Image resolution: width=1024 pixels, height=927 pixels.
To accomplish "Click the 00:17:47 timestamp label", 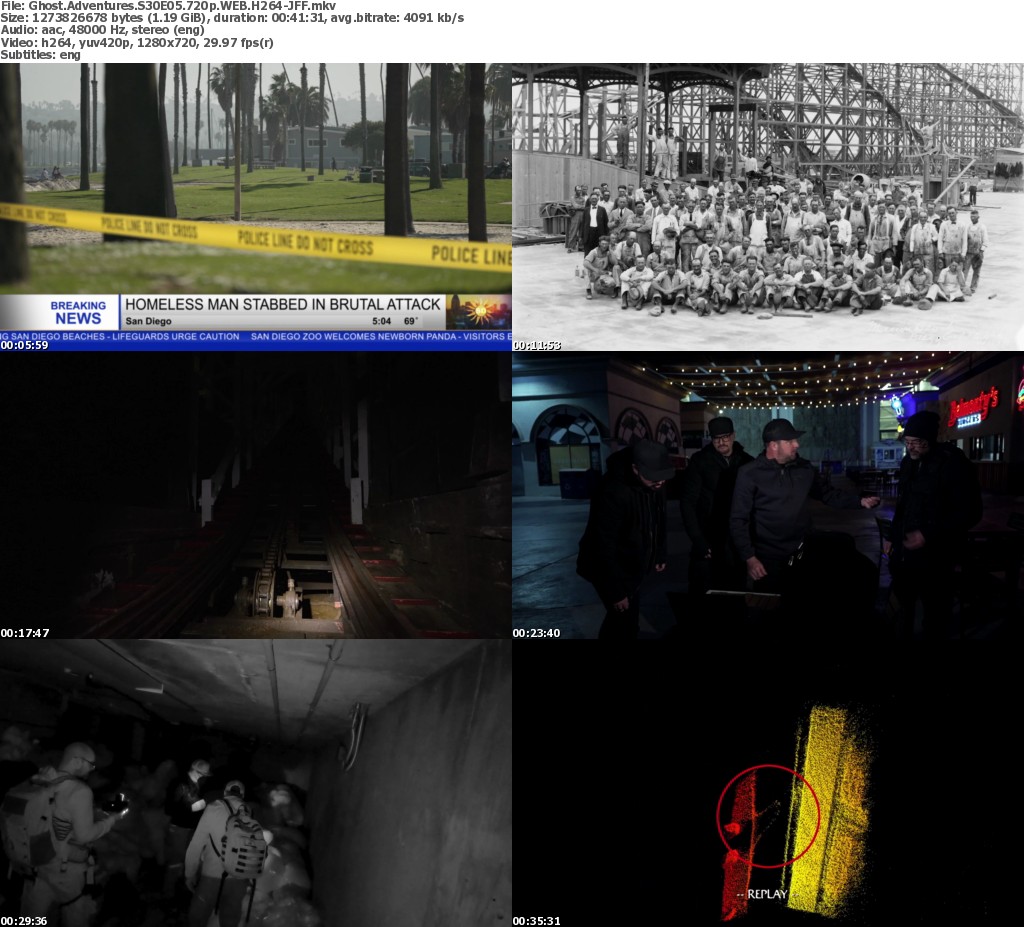I will click(25, 633).
